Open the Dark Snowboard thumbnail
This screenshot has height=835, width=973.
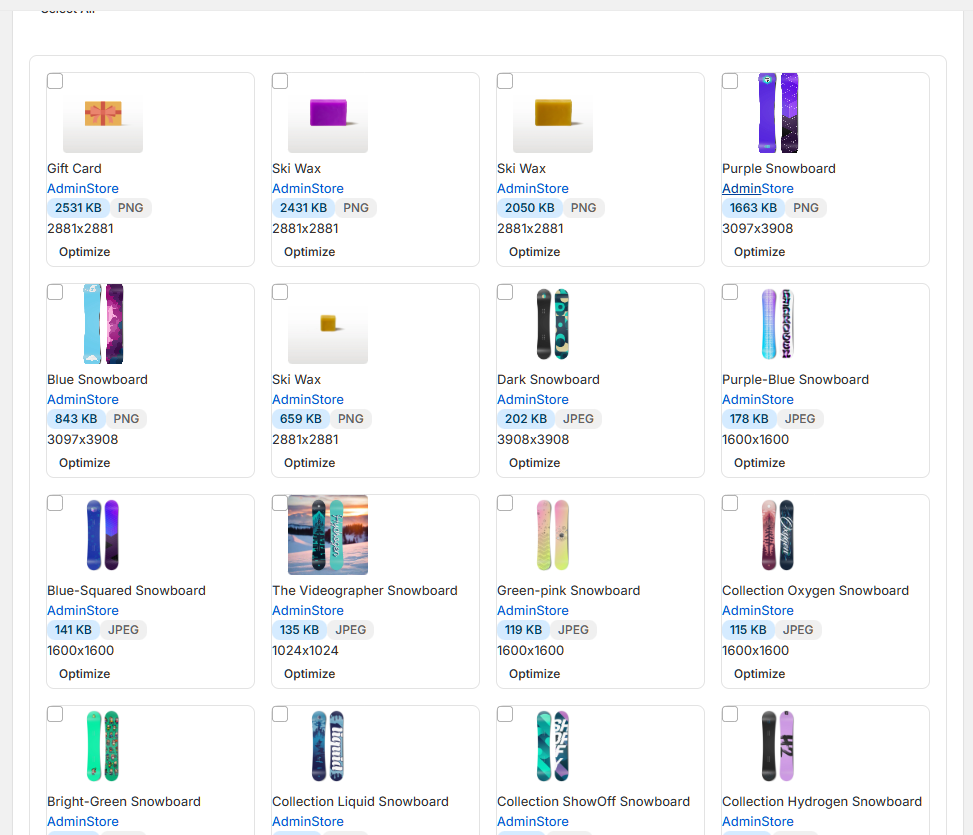click(x=553, y=324)
